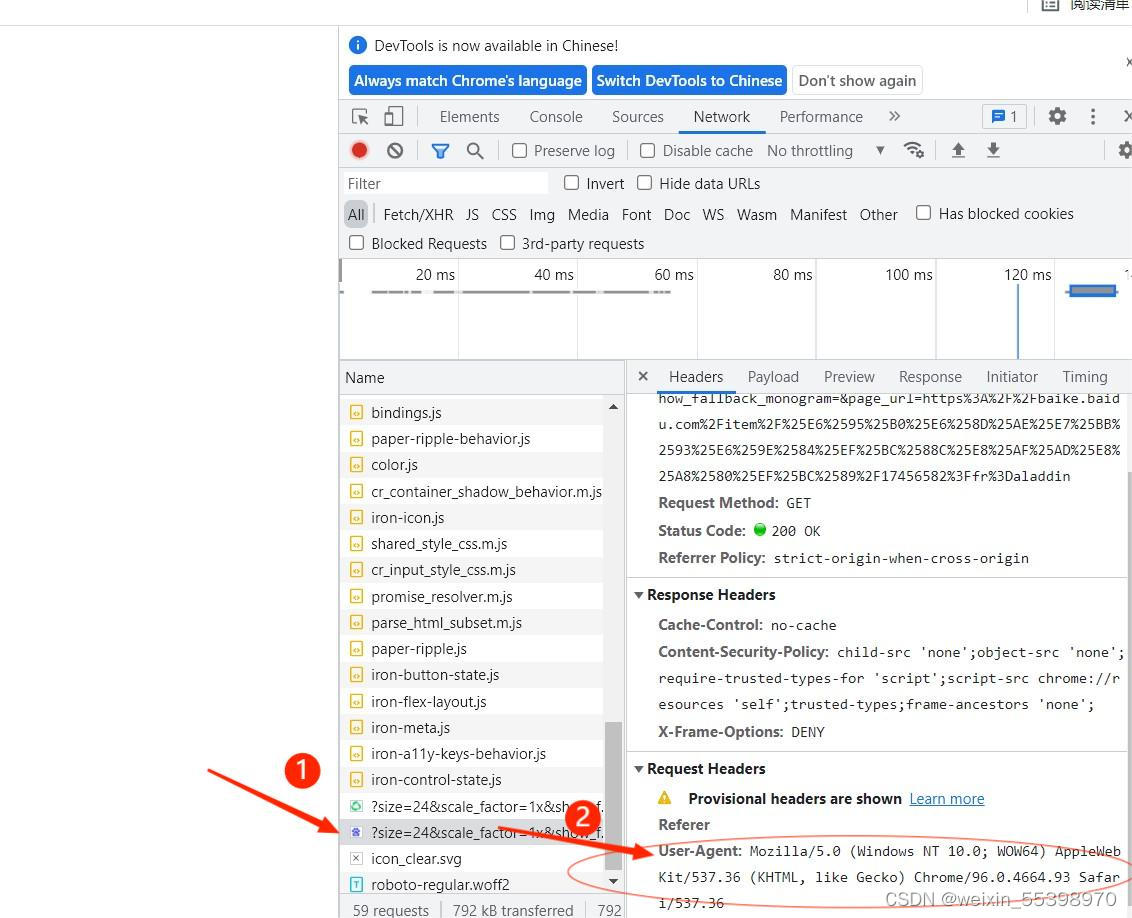Switch to the Sources panel

pyautogui.click(x=637, y=116)
